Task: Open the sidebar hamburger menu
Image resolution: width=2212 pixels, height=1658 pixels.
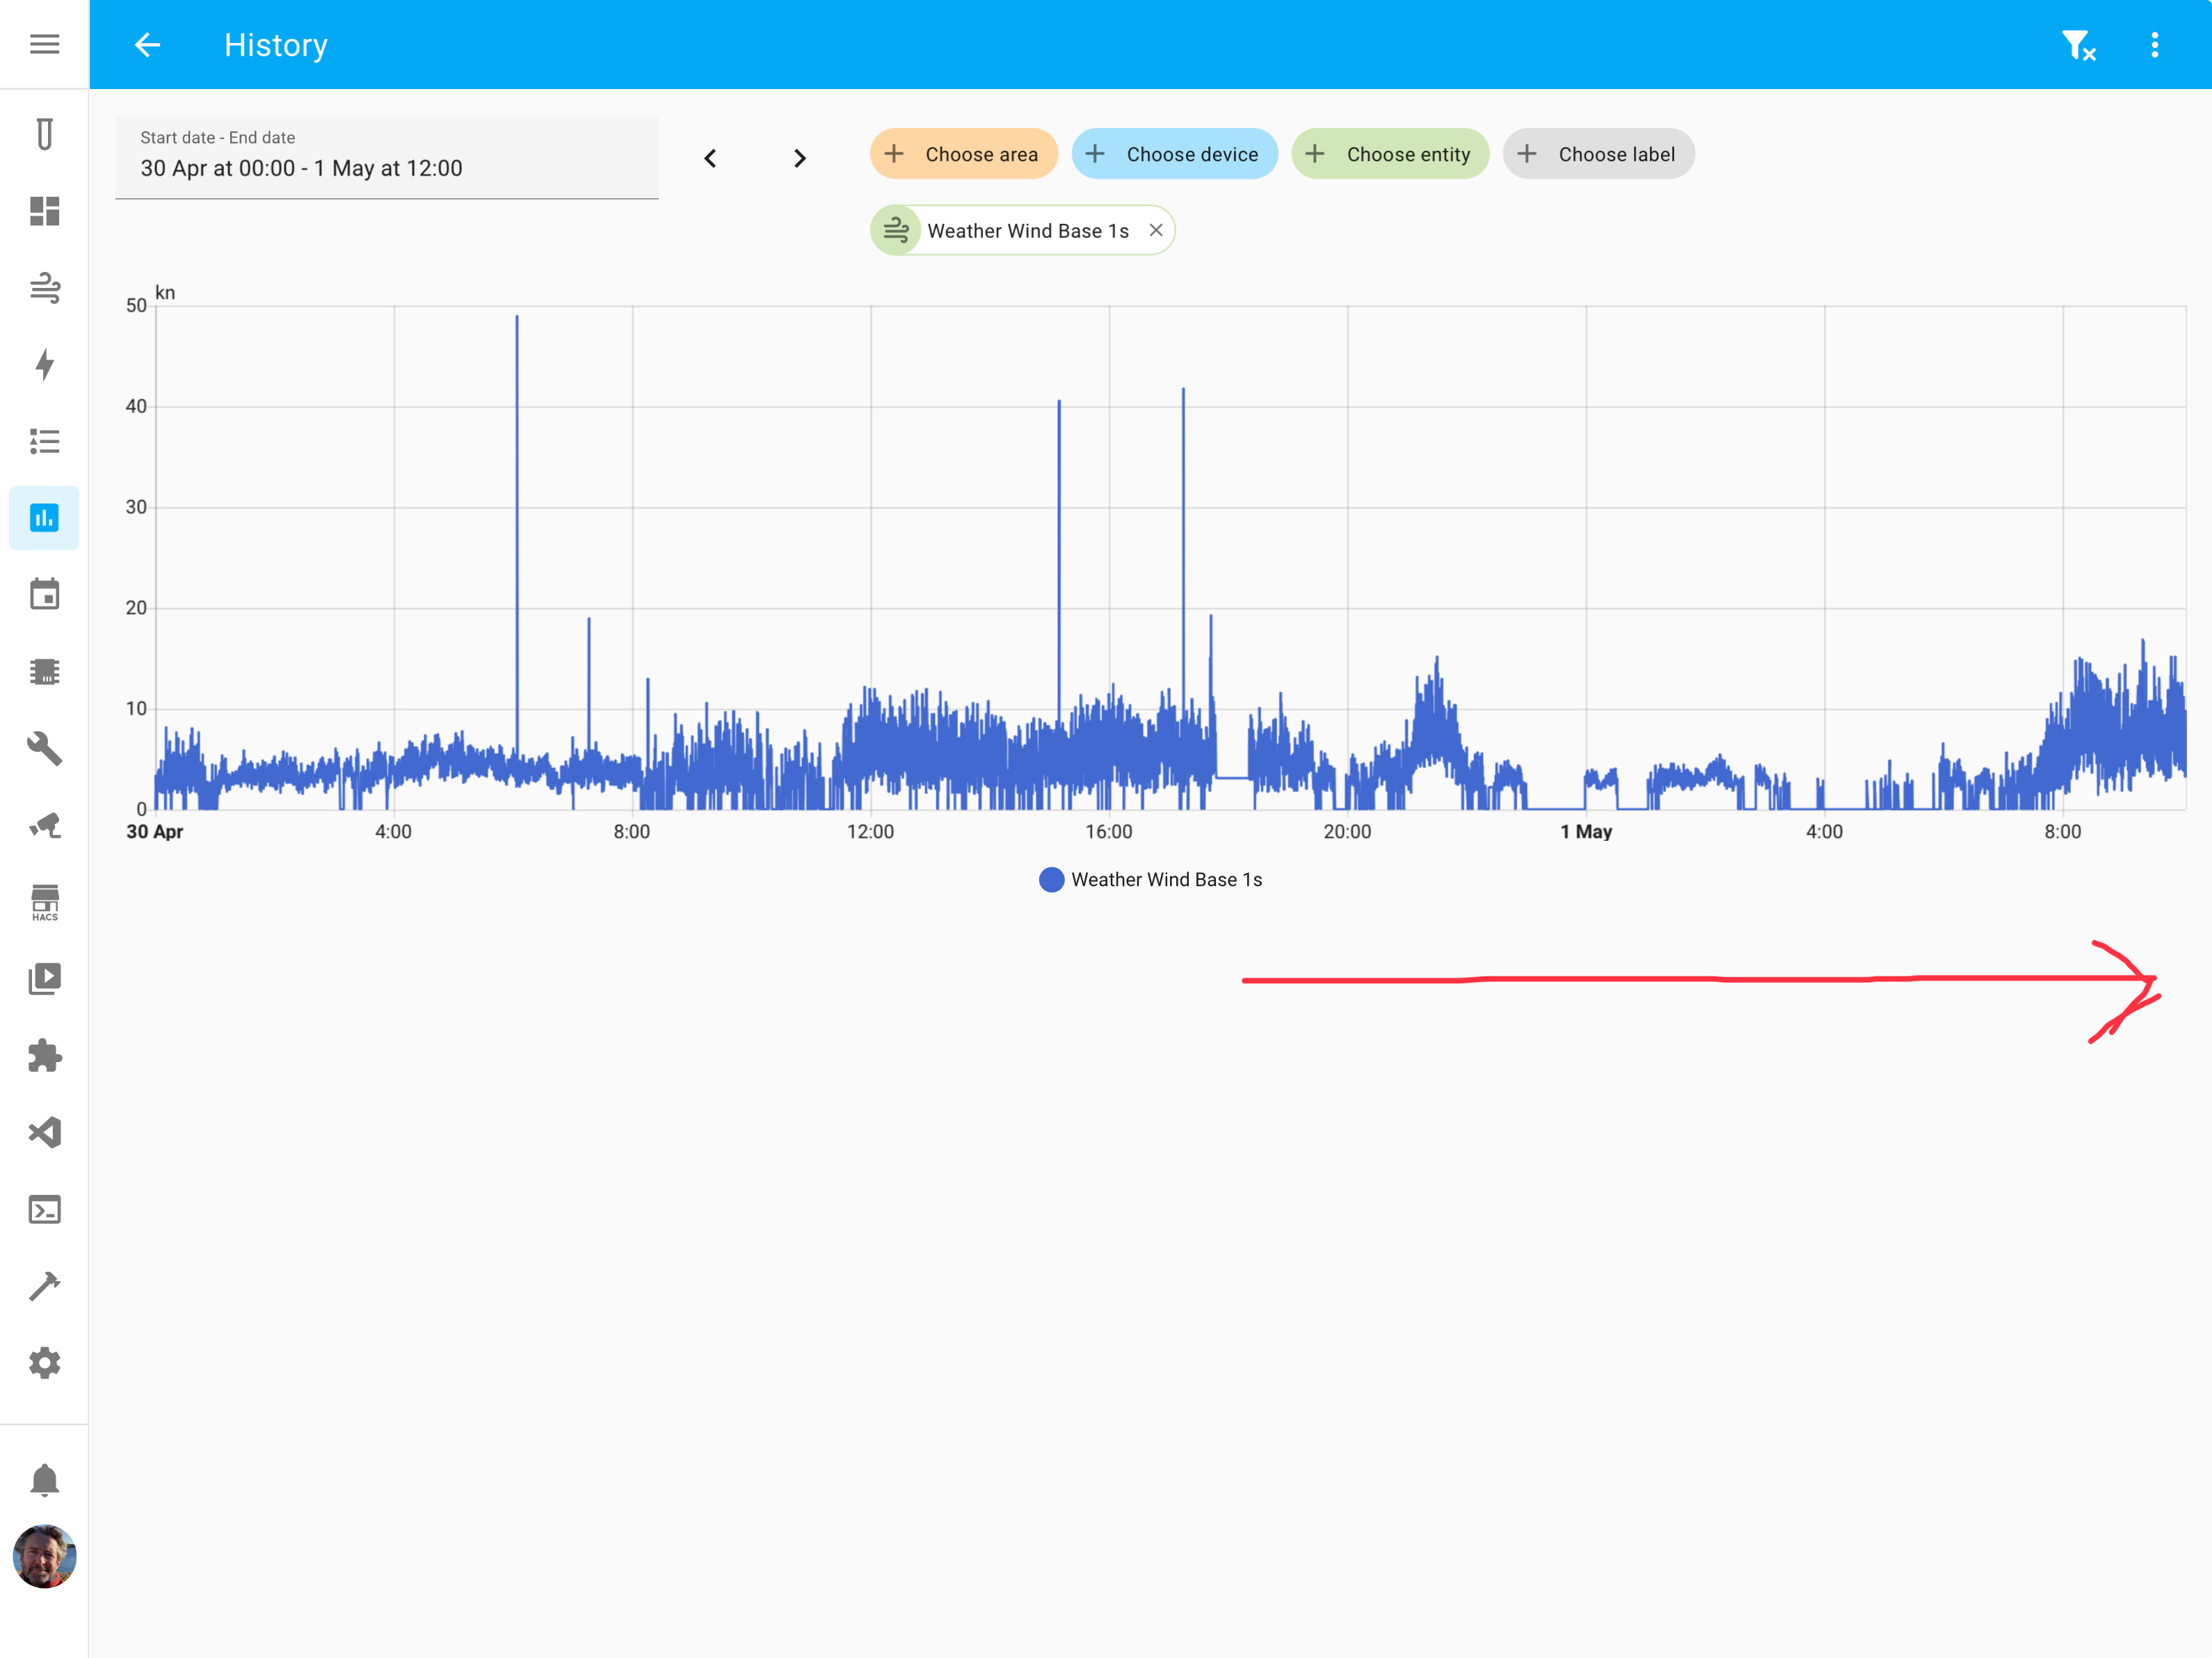Action: (x=44, y=44)
